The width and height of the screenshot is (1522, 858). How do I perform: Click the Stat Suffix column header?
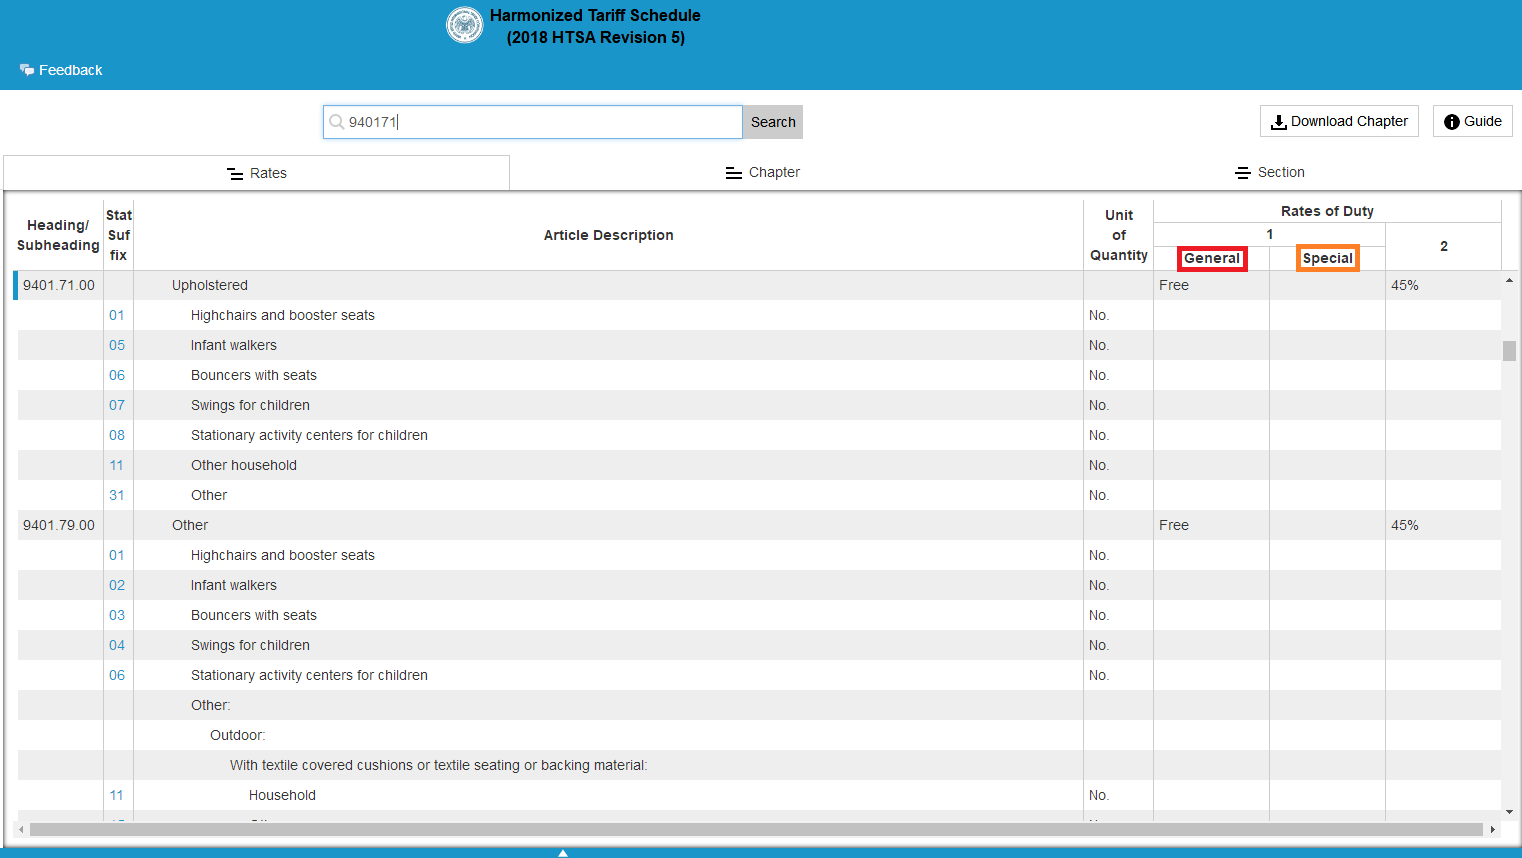click(x=119, y=235)
